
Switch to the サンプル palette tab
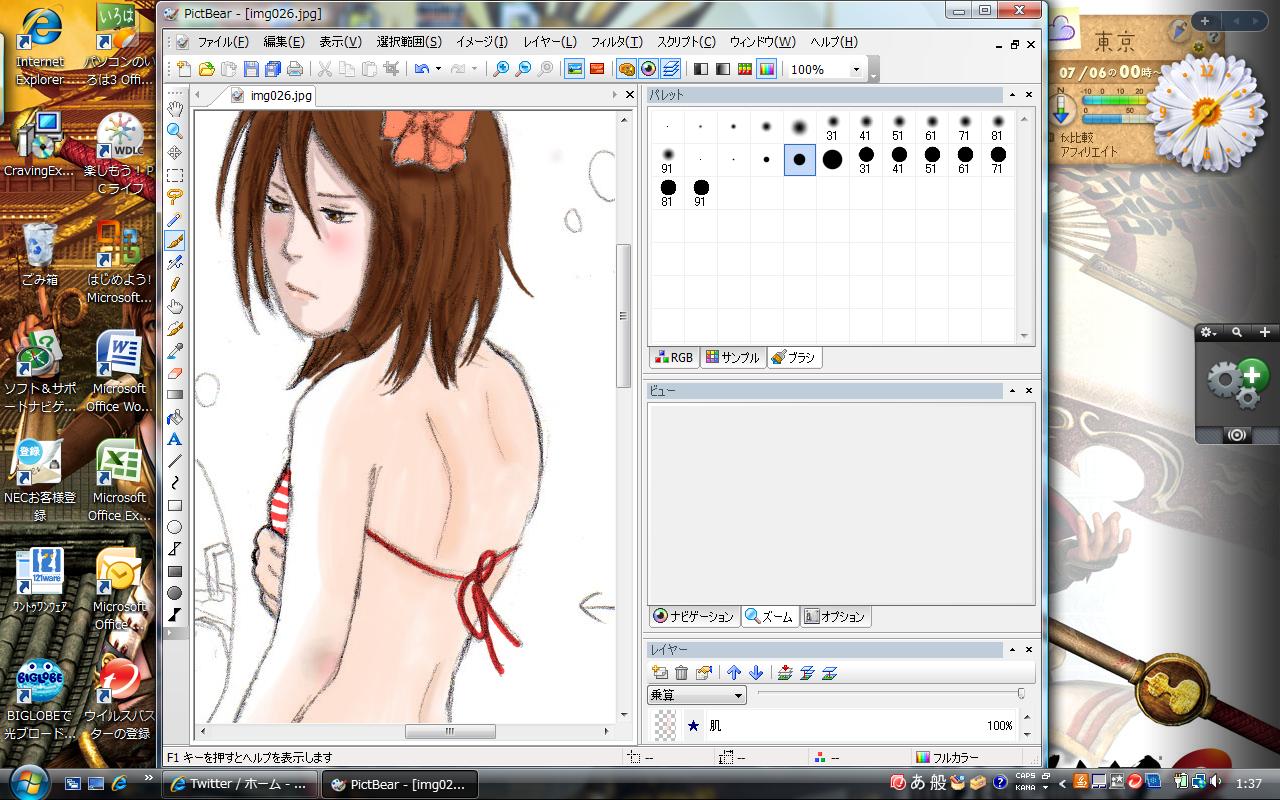(732, 357)
